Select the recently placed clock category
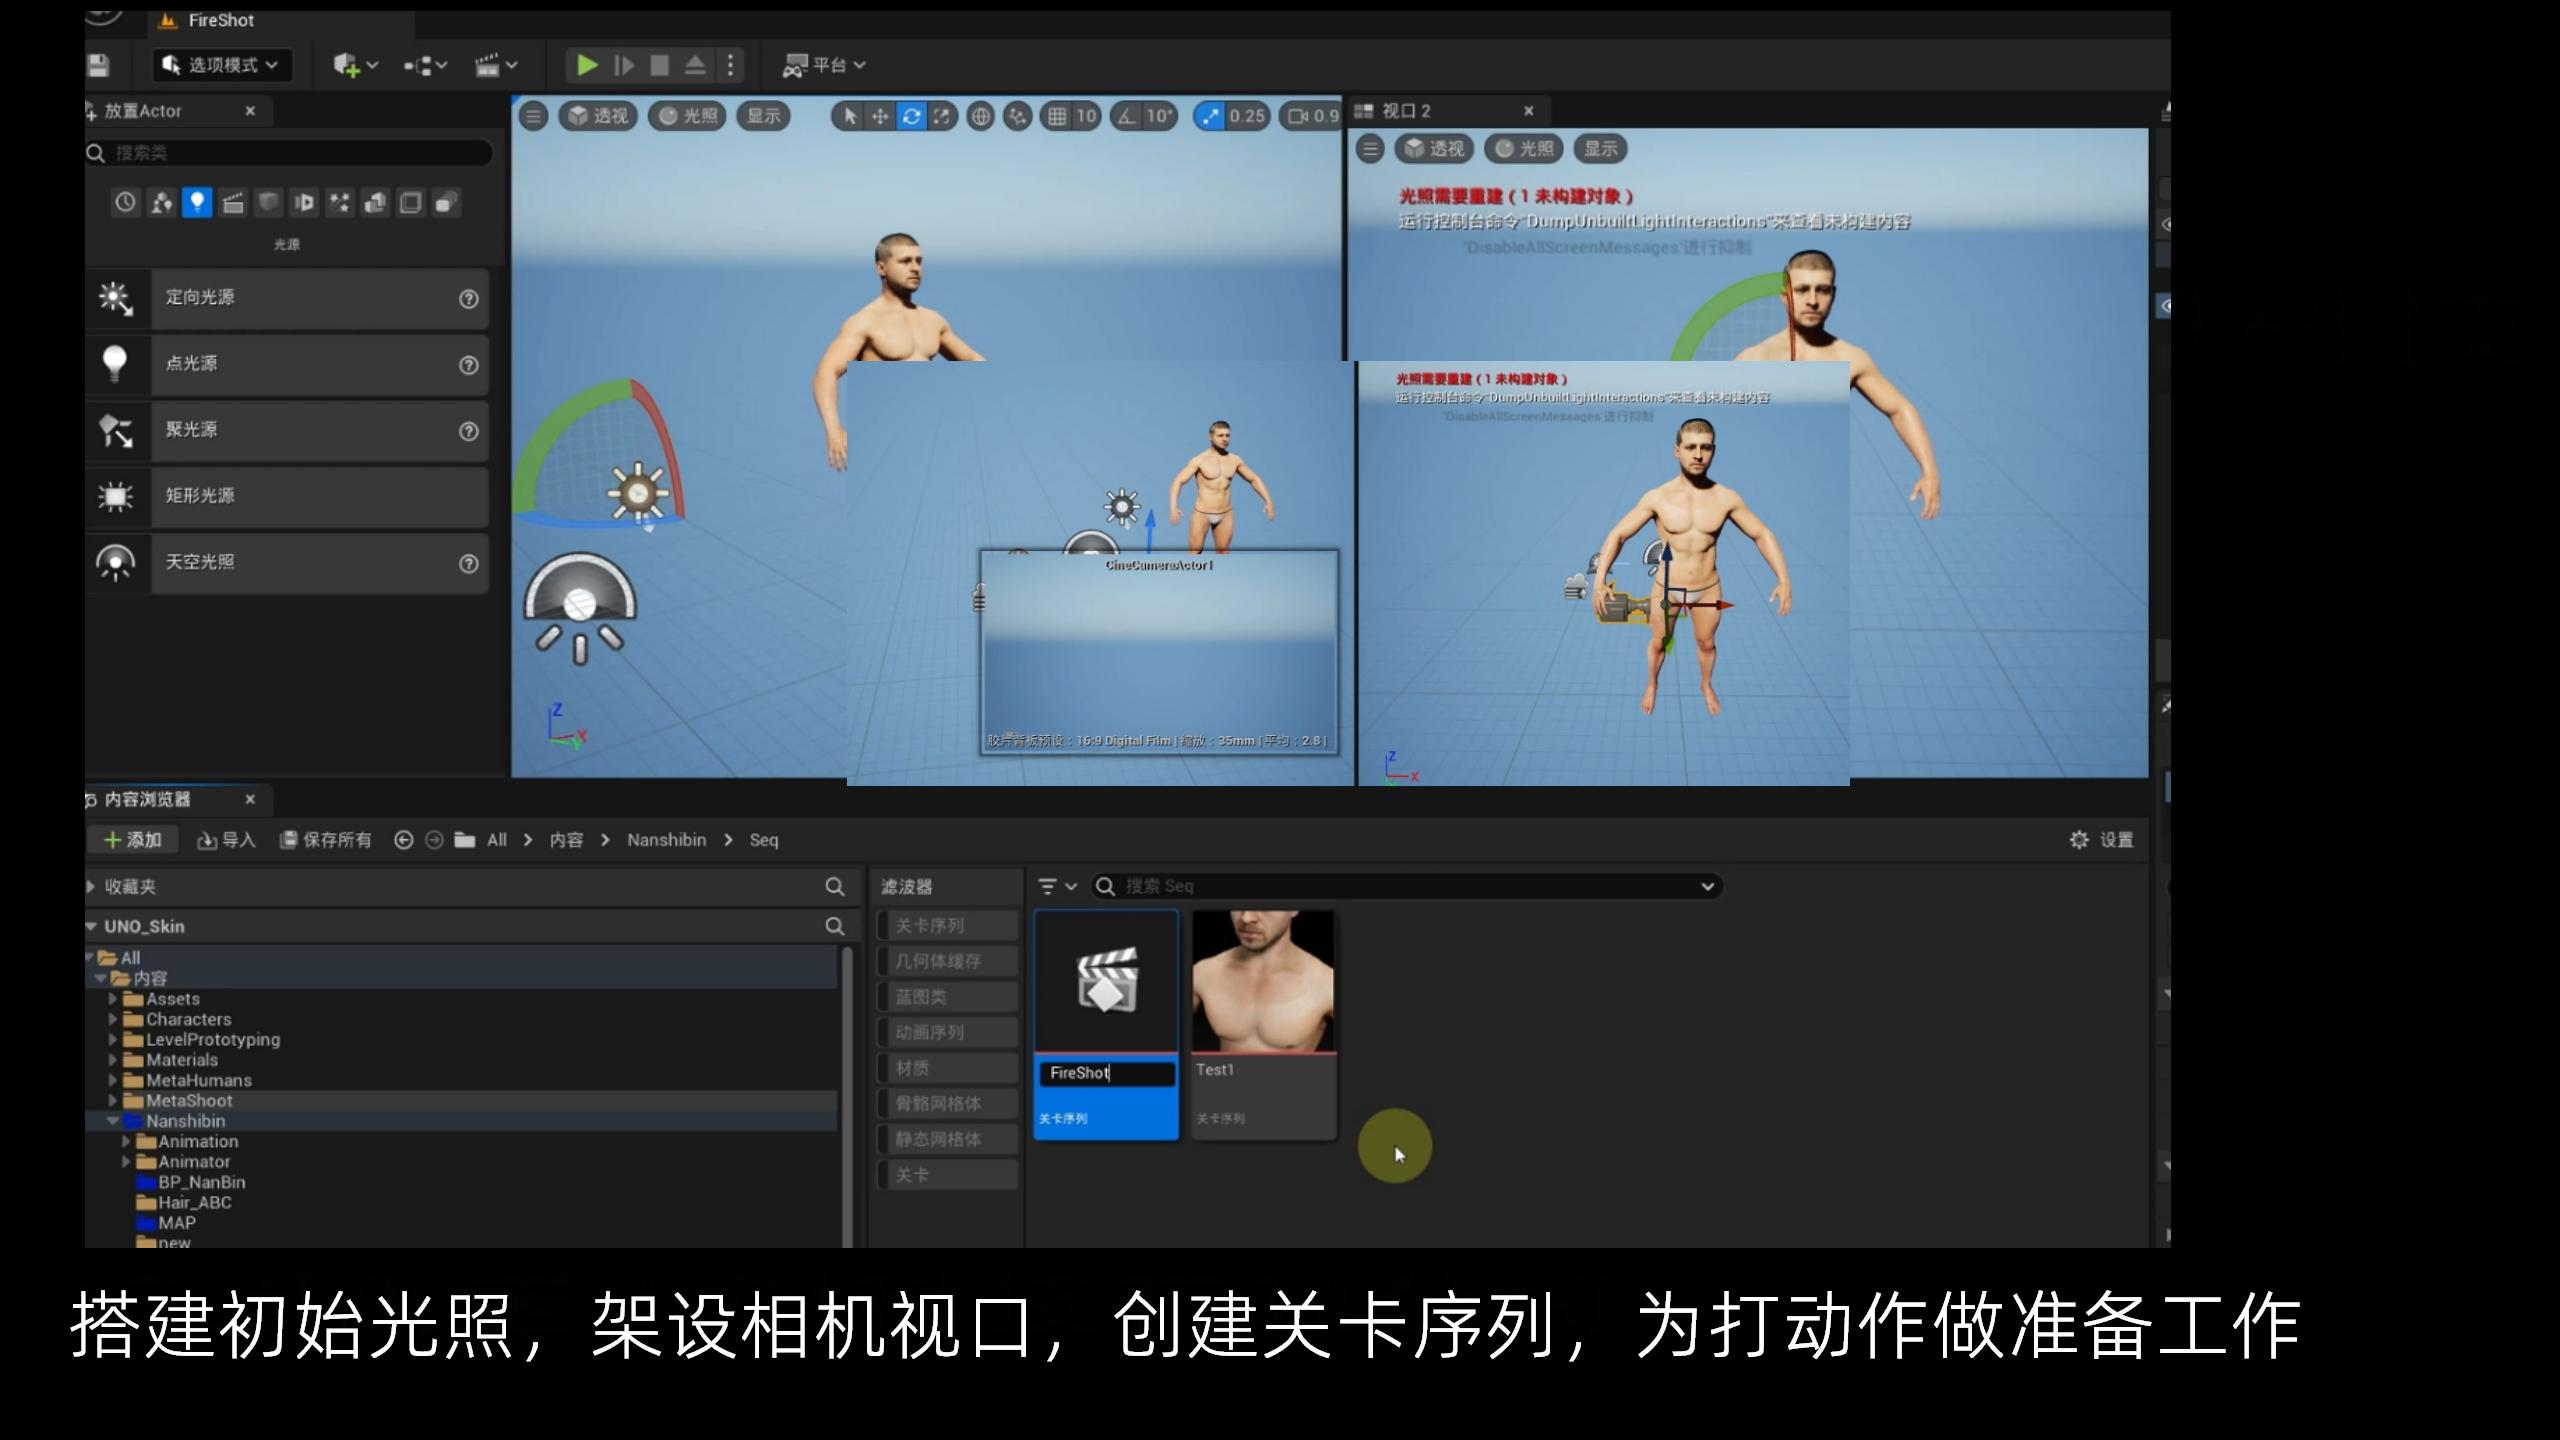The height and width of the screenshot is (1440, 2560). pyautogui.click(x=125, y=203)
